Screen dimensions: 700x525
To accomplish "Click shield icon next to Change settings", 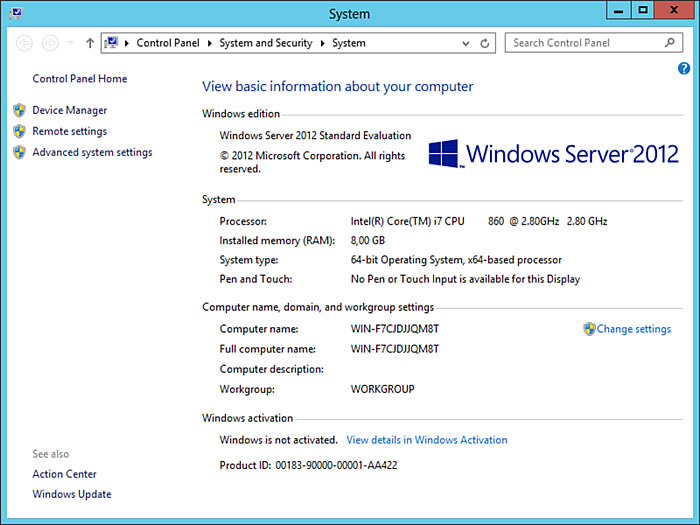I will 589,329.
